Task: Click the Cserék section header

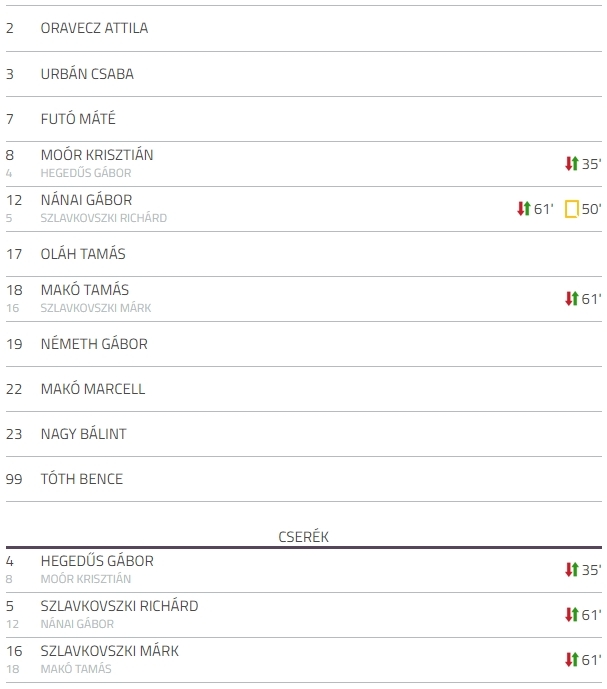Action: (x=304, y=537)
